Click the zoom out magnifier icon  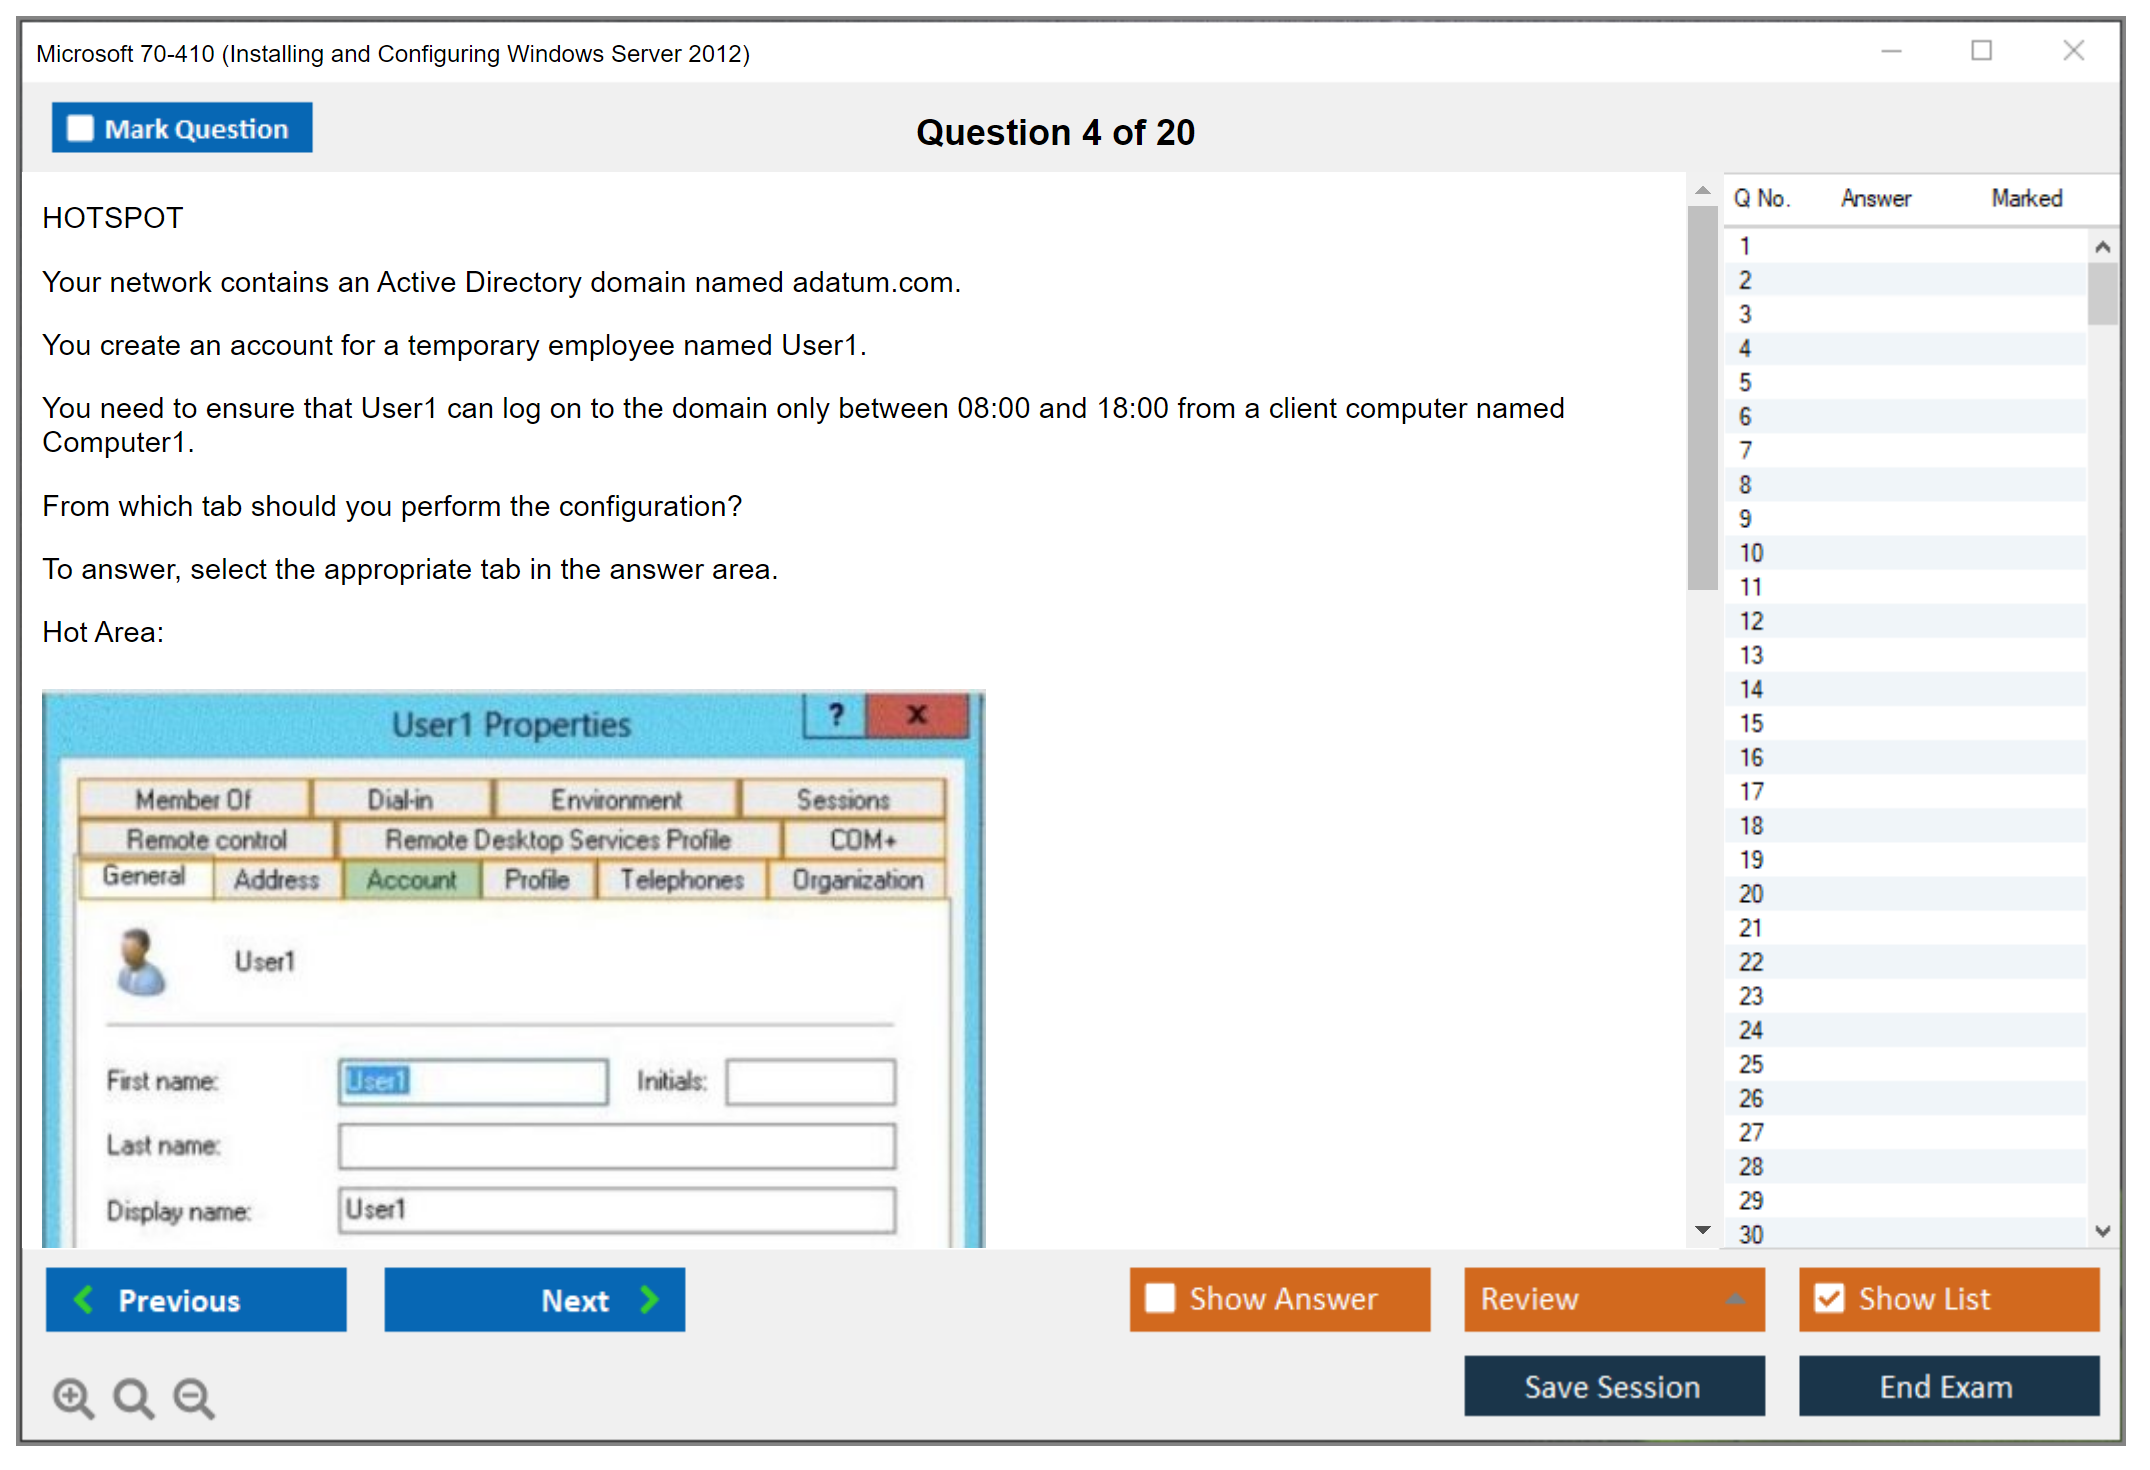(x=193, y=1397)
